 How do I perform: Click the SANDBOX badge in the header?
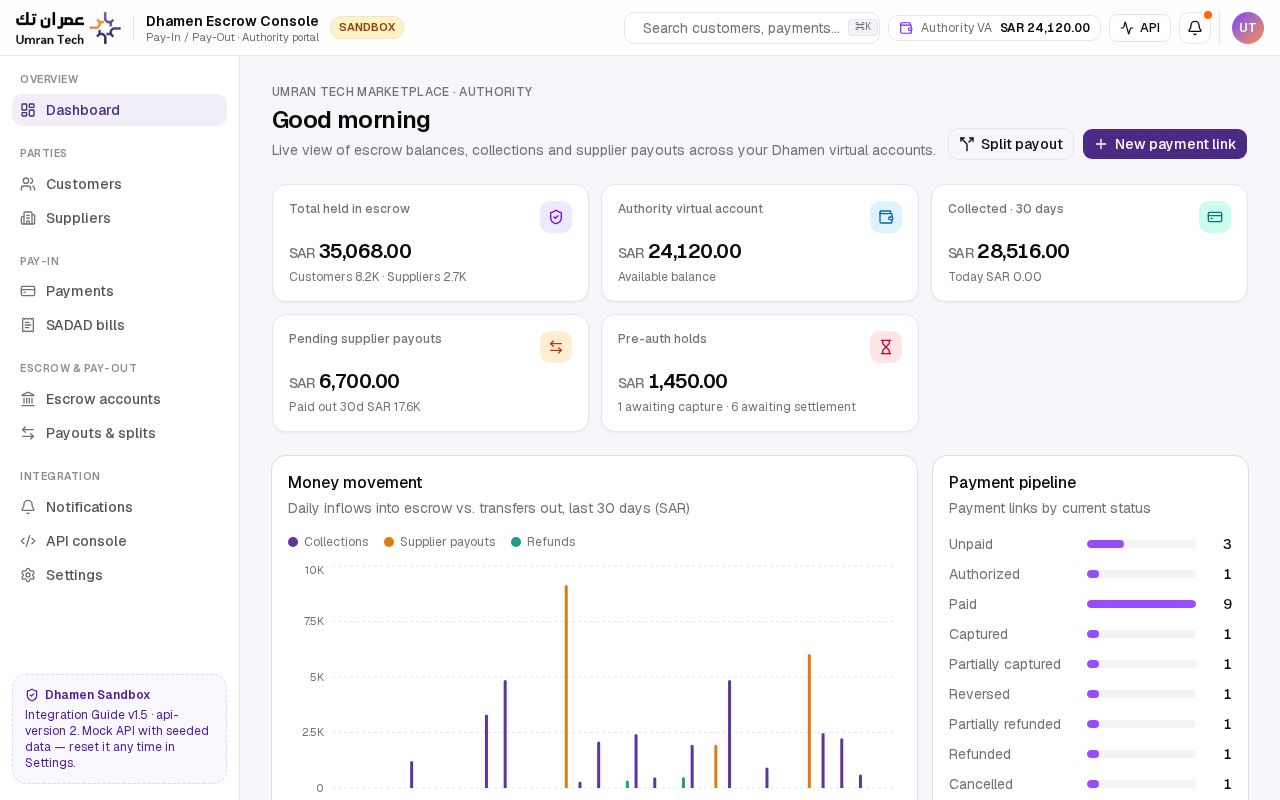(x=367, y=28)
